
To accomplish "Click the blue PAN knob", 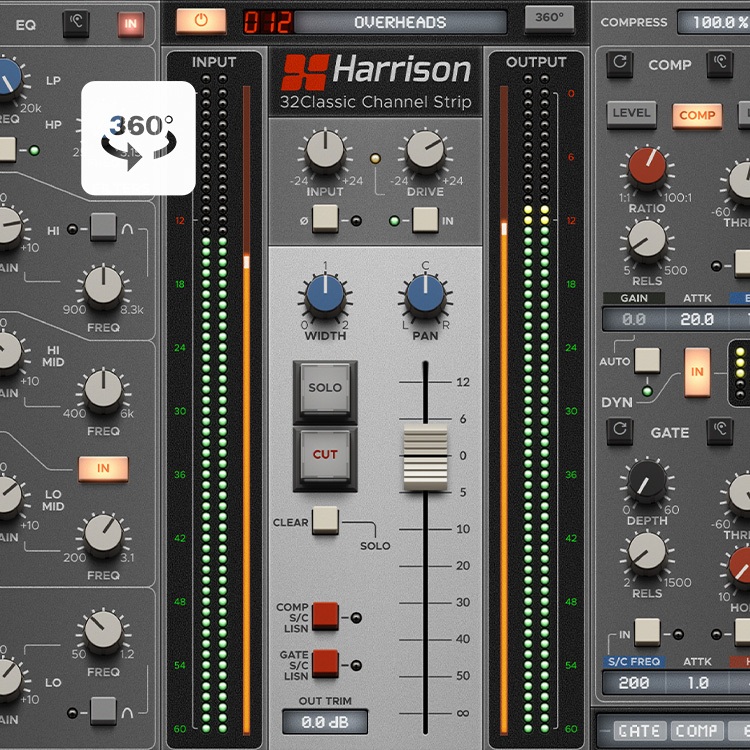I will pos(425,294).
